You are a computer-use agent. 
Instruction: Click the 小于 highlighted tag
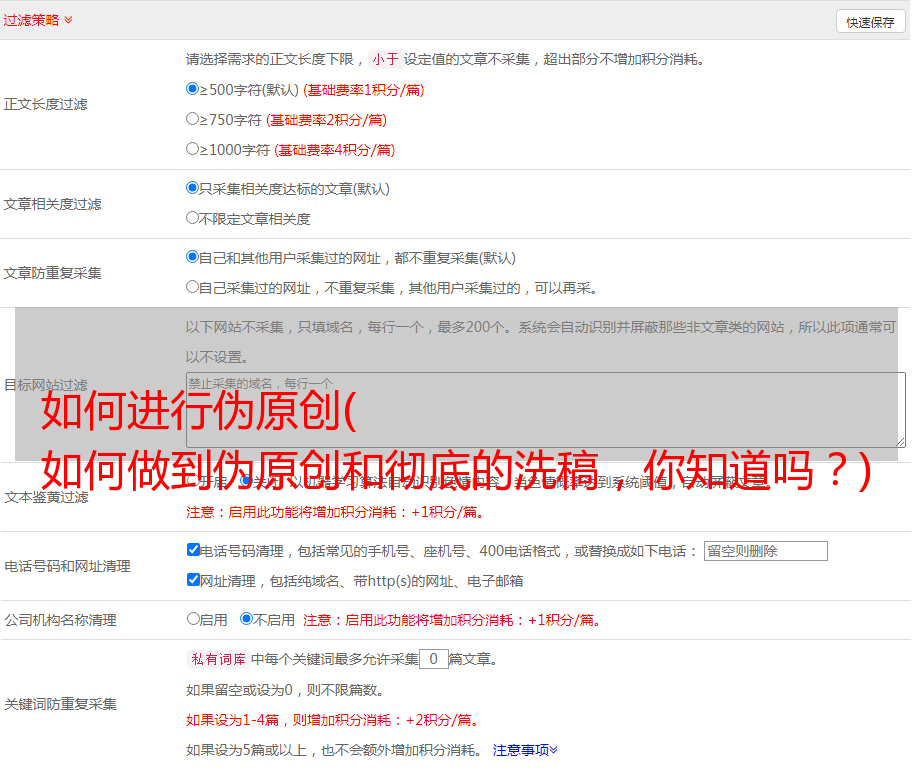pyautogui.click(x=385, y=59)
